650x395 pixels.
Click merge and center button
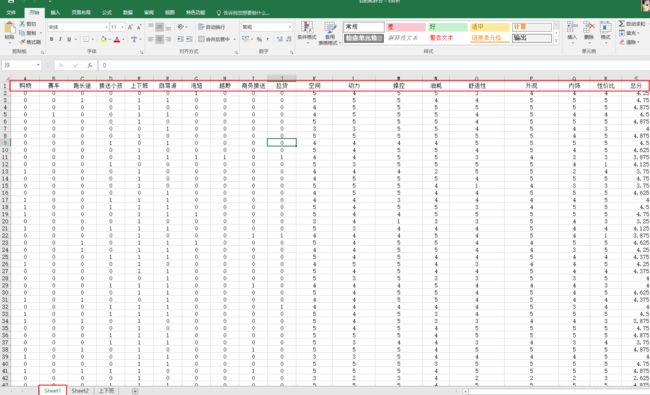coord(214,39)
